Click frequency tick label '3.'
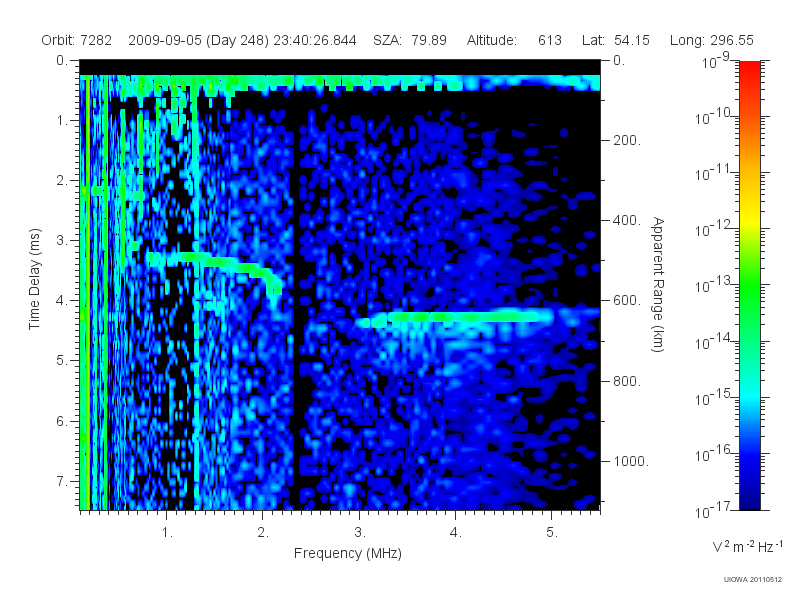The width and height of the screenshot is (800, 600). 360,533
